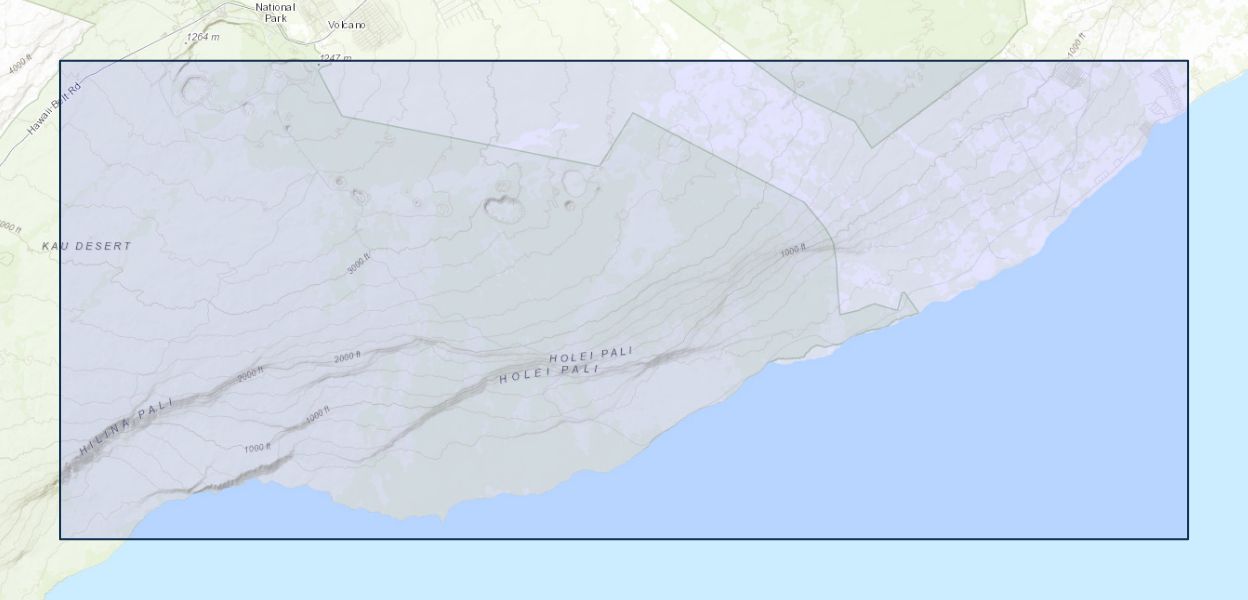Click the "1000 ft" label nearest Holei Pali
1248x600 pixels.
point(793,252)
